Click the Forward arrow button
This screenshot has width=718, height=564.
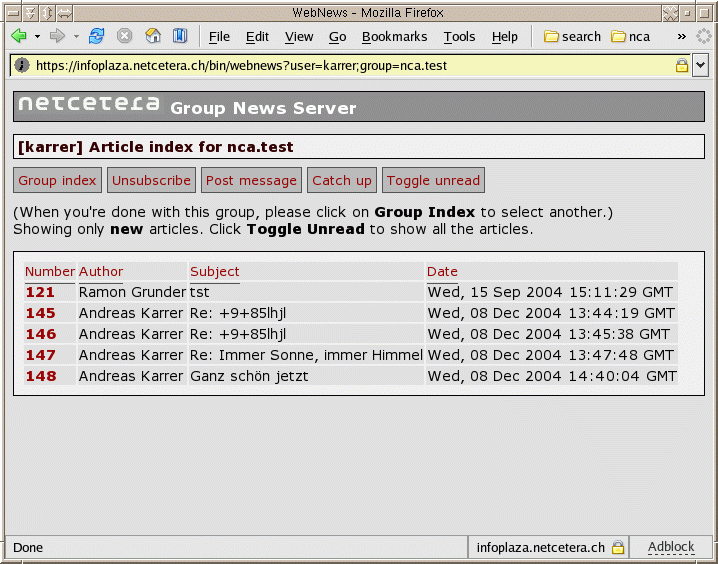[x=57, y=36]
